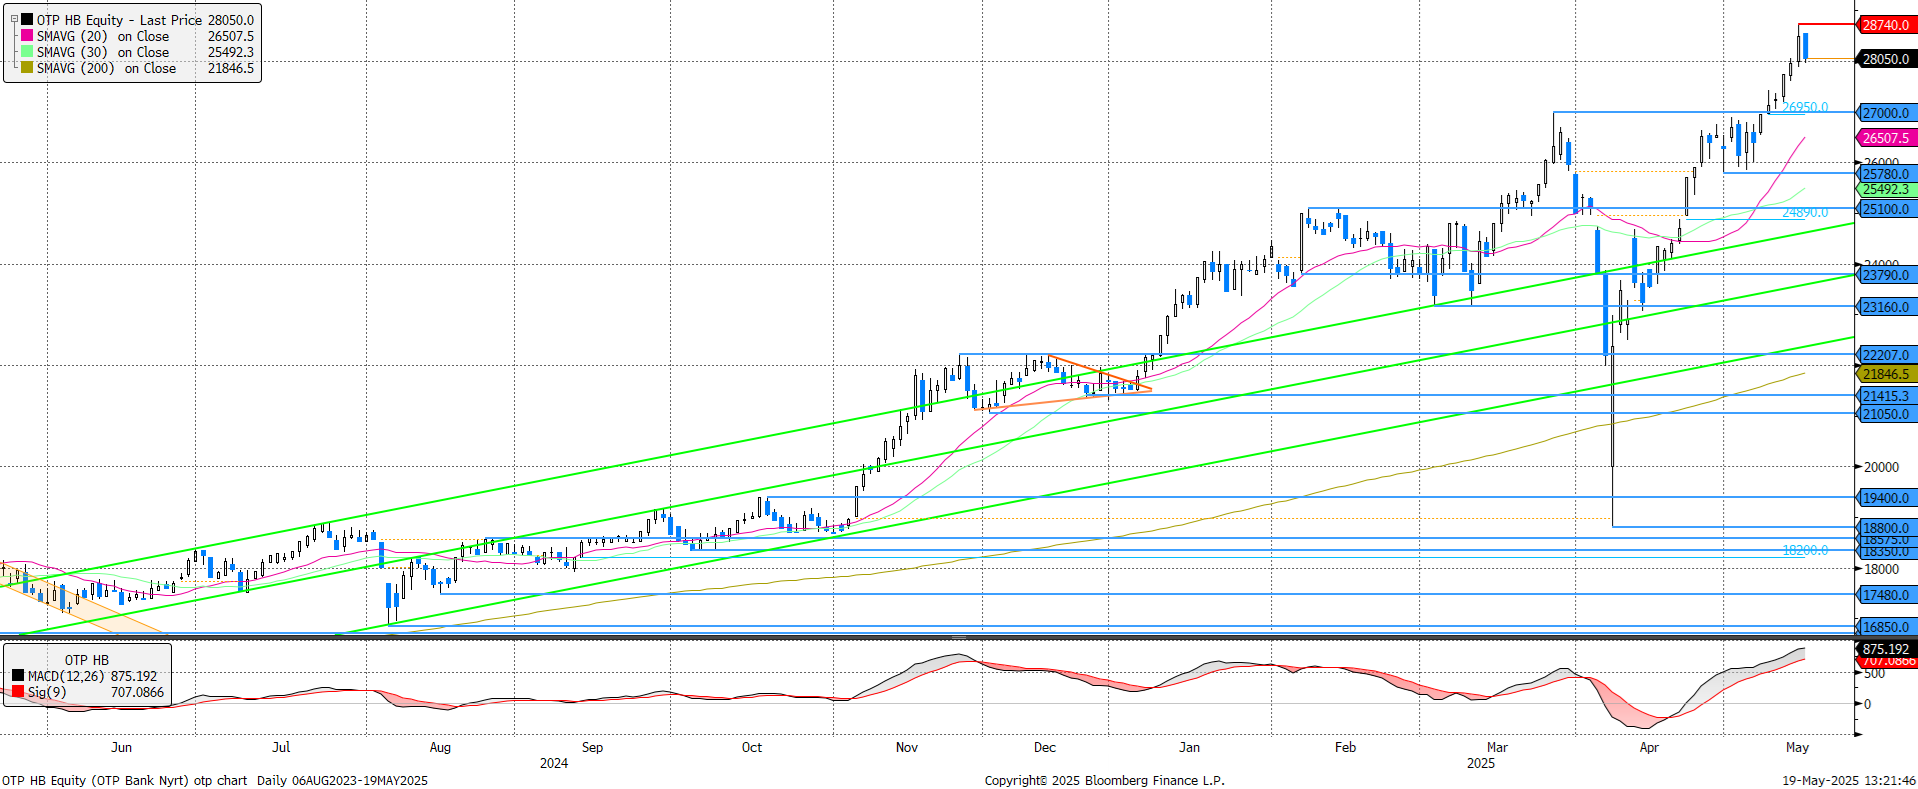Click the blue '25780.0' axis level label

pos(1886,174)
